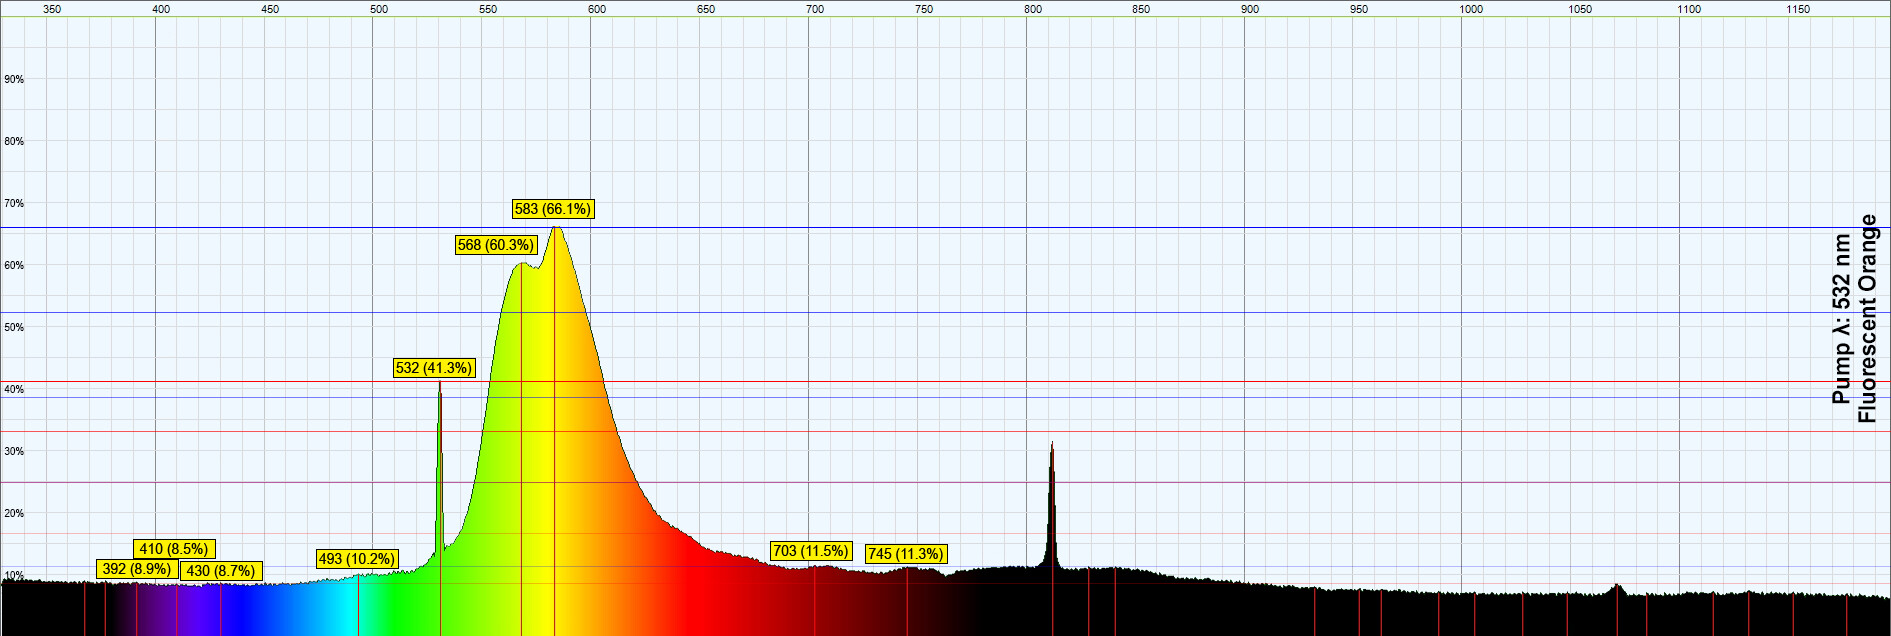This screenshot has height=636, width=1891.
Task: Select the 60% intensity axis label
Action: pos(14,265)
